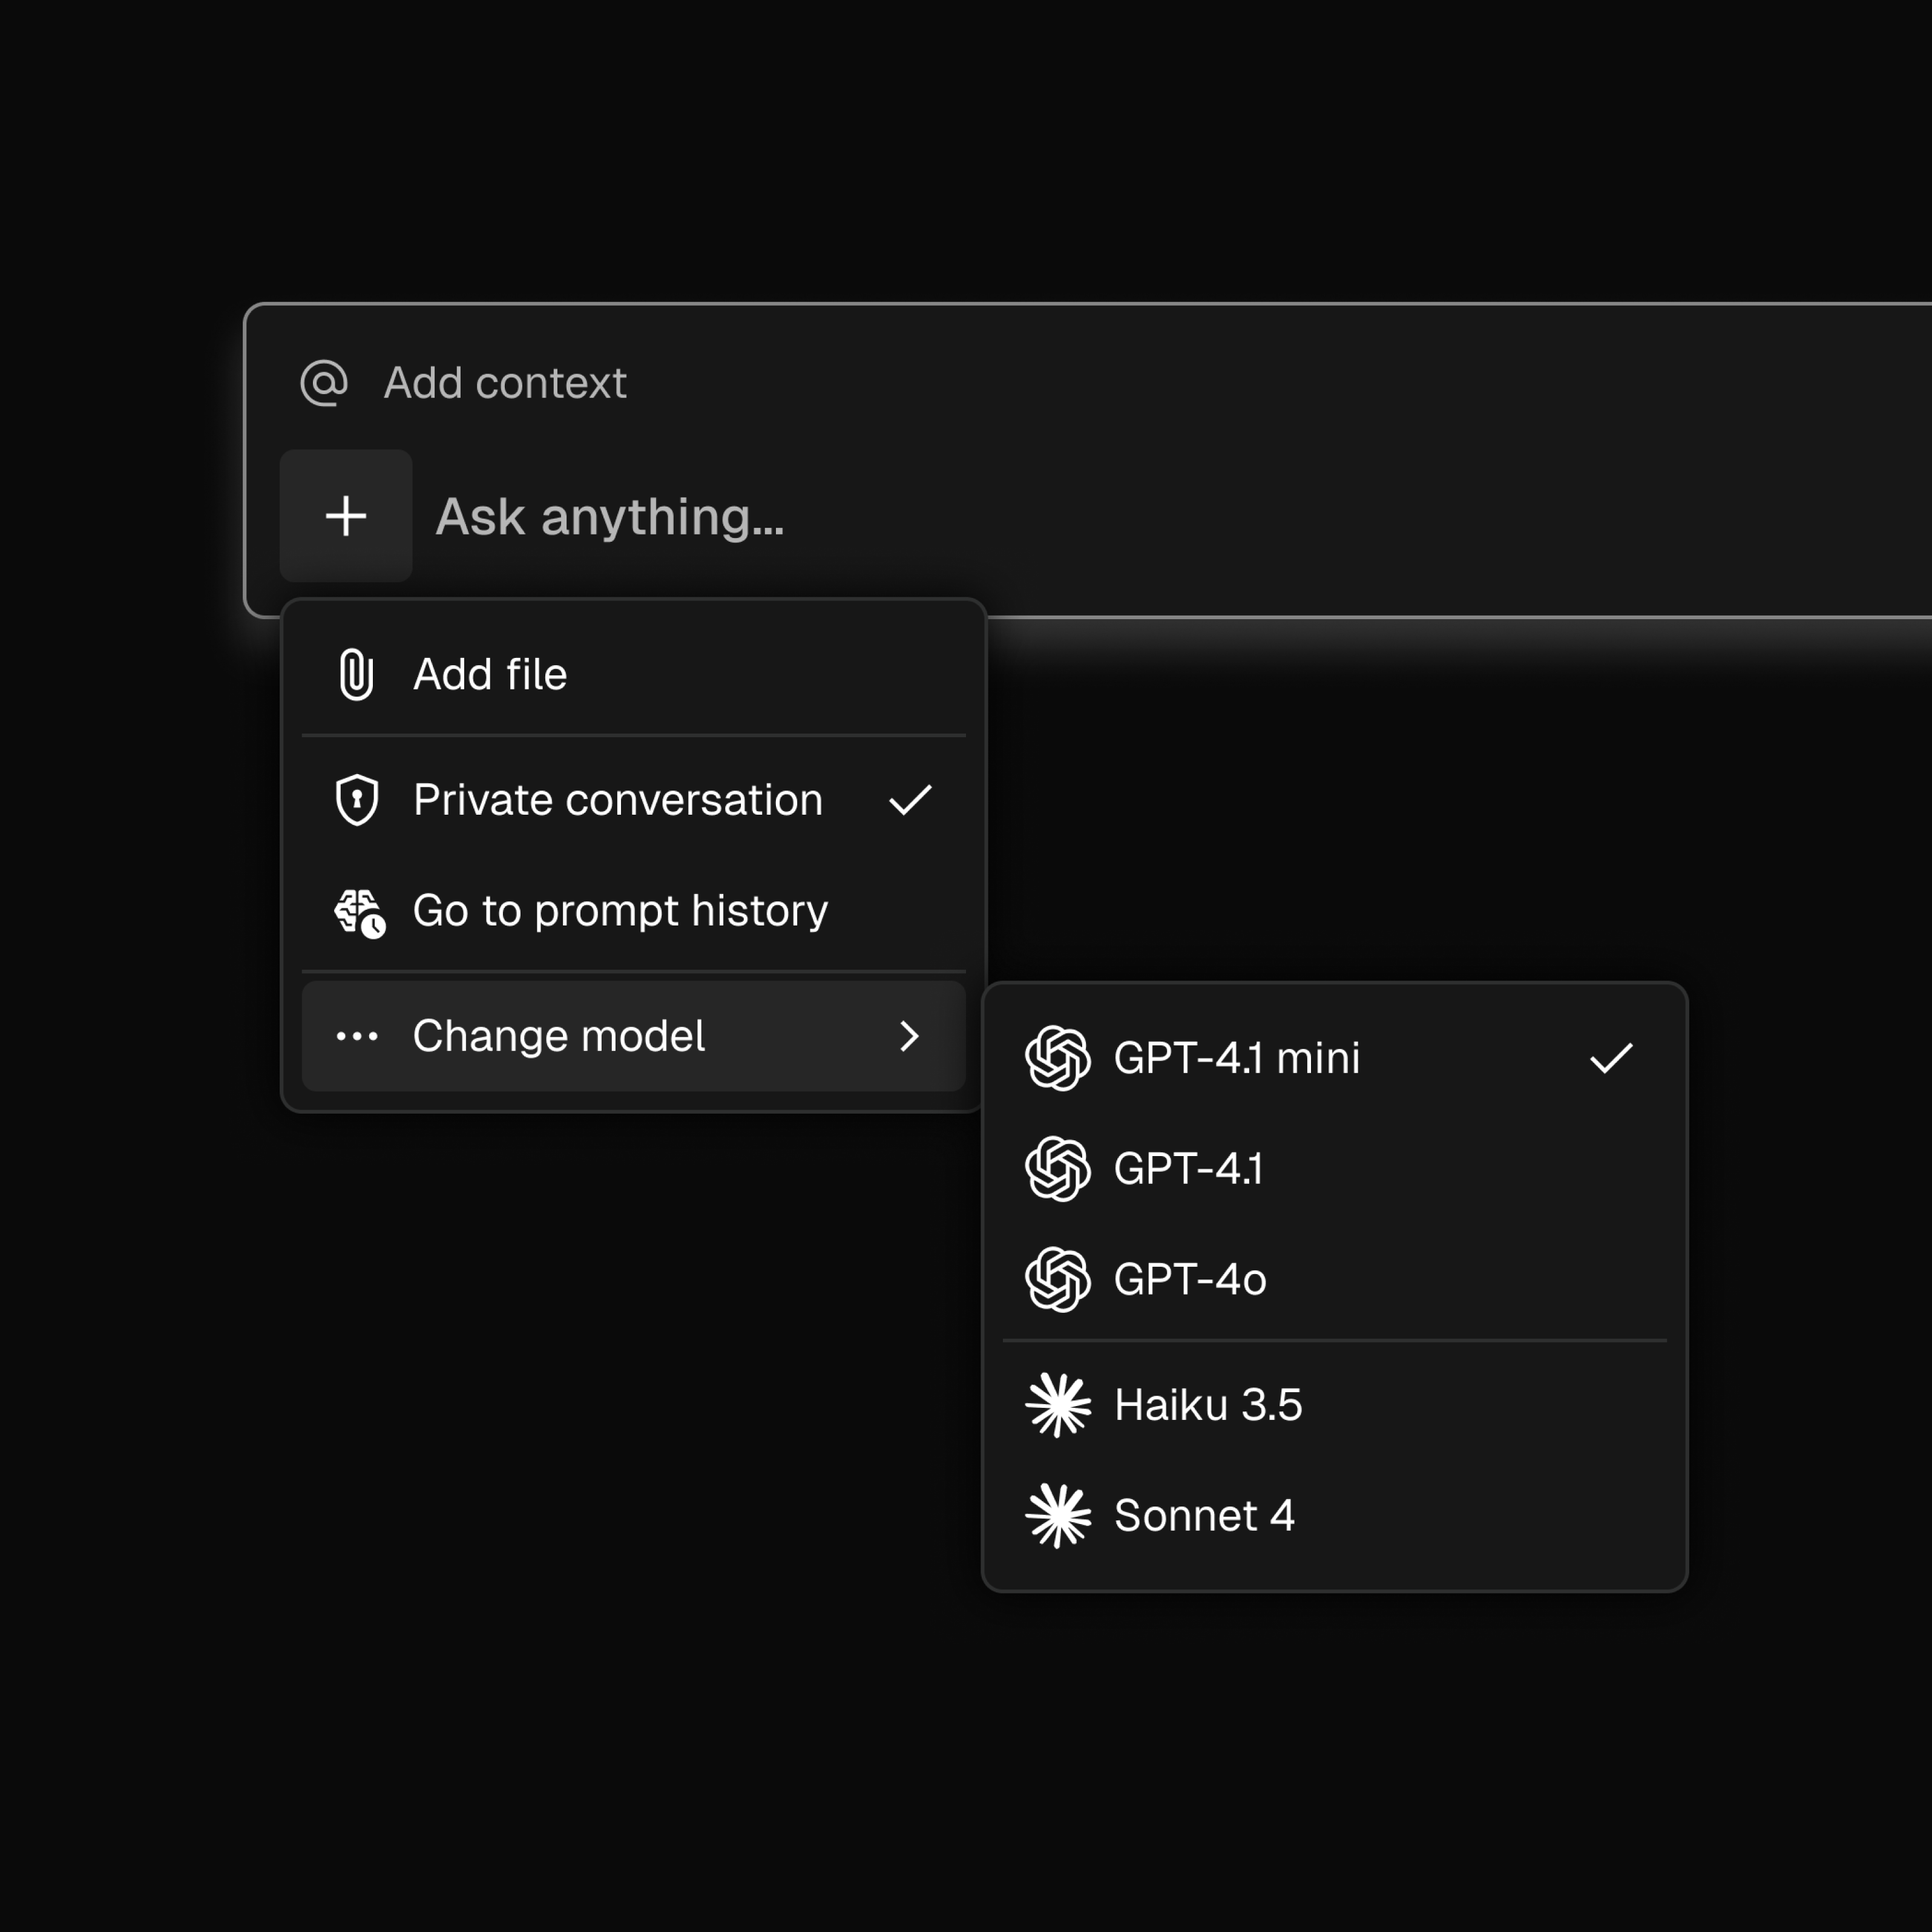Image resolution: width=1932 pixels, height=1932 pixels.
Task: Click the @ add context icon
Action: pos(324,383)
